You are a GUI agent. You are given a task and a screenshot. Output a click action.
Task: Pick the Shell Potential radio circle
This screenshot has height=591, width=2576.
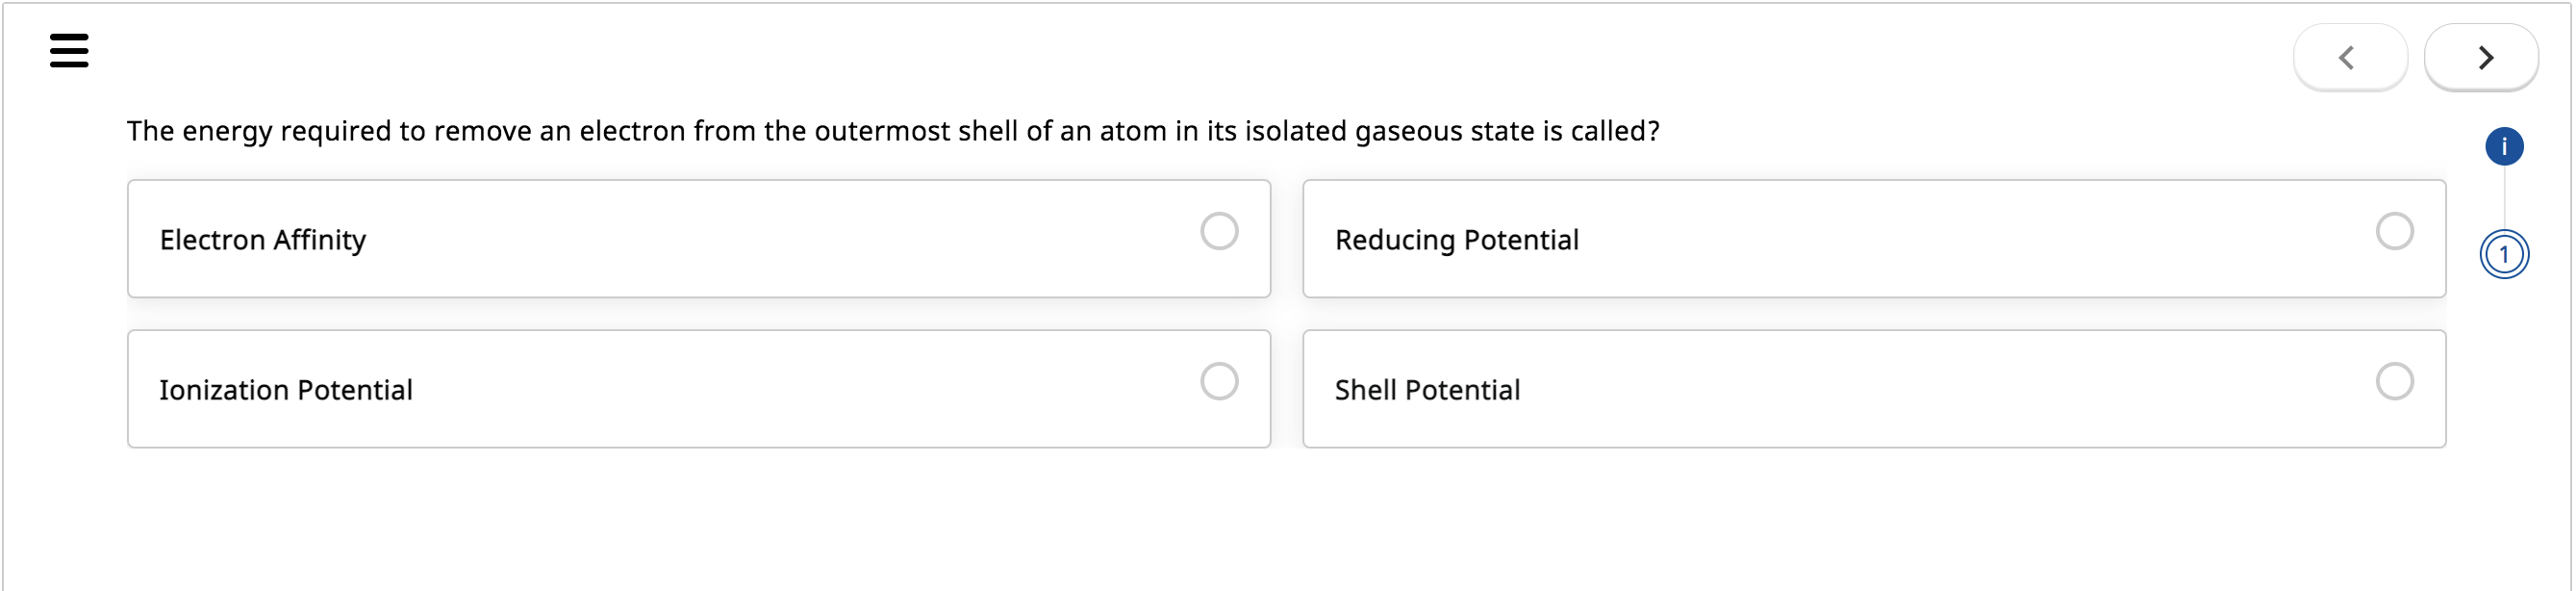2394,382
